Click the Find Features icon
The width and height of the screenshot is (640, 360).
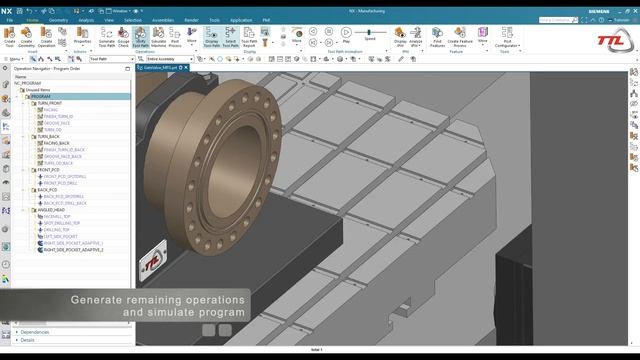[437, 37]
